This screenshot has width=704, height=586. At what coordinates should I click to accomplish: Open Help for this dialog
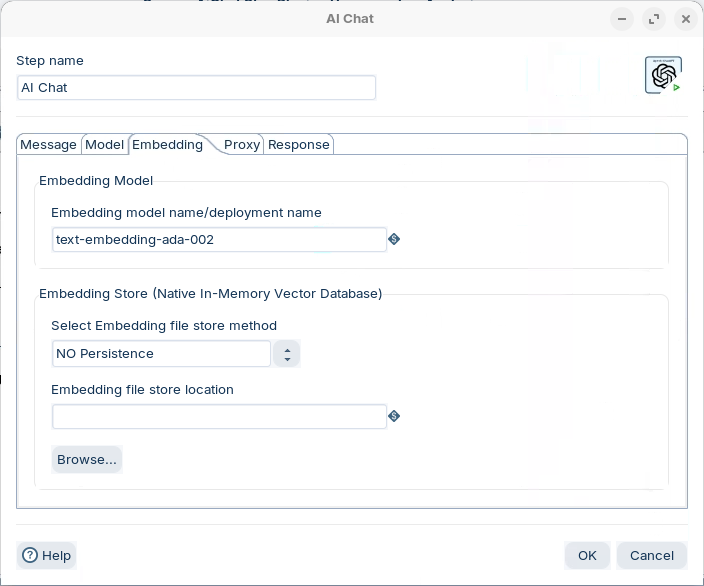click(x=47, y=555)
